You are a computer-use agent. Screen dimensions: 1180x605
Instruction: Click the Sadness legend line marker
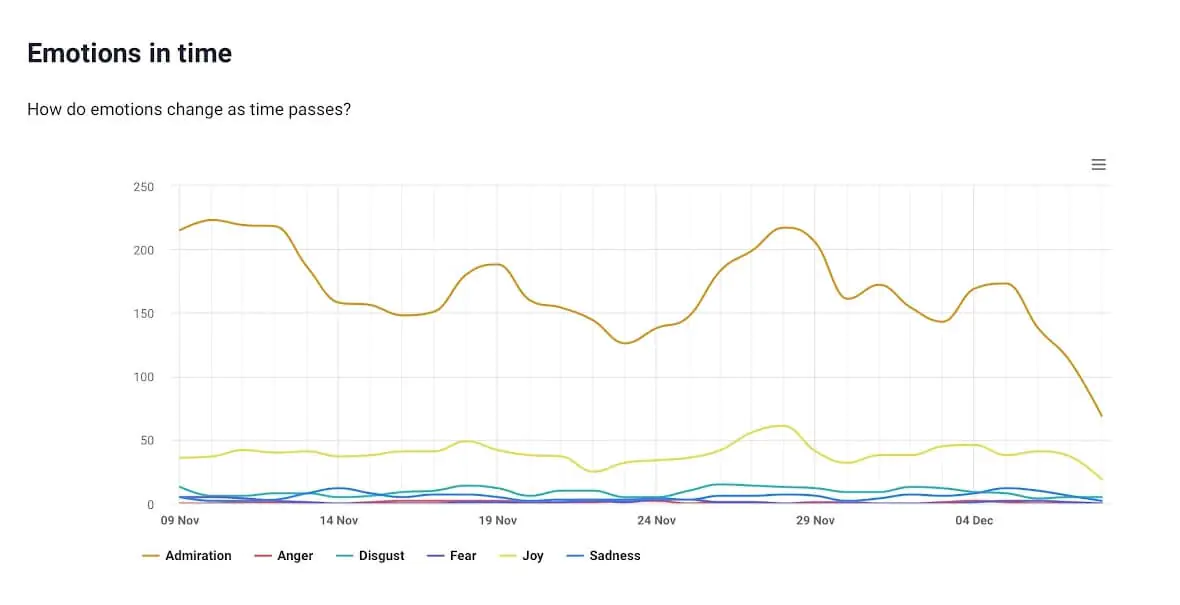(x=573, y=555)
